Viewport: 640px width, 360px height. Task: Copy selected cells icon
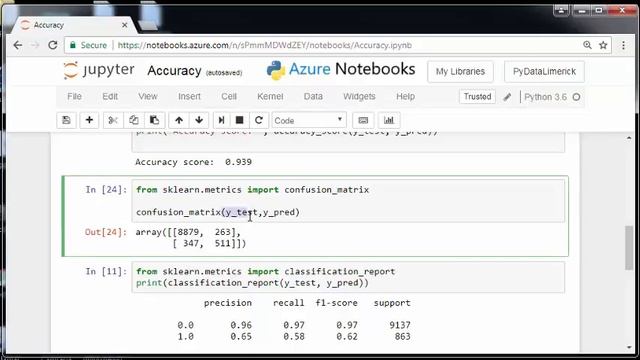(133, 120)
